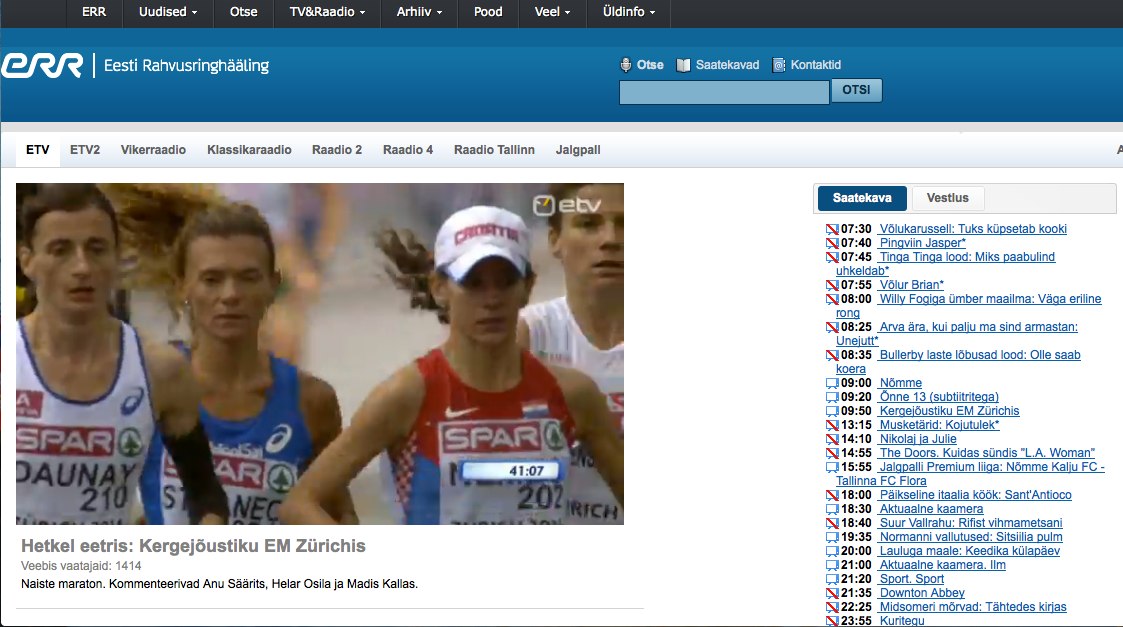
Task: Click the search text field
Action: pyautogui.click(x=724, y=92)
